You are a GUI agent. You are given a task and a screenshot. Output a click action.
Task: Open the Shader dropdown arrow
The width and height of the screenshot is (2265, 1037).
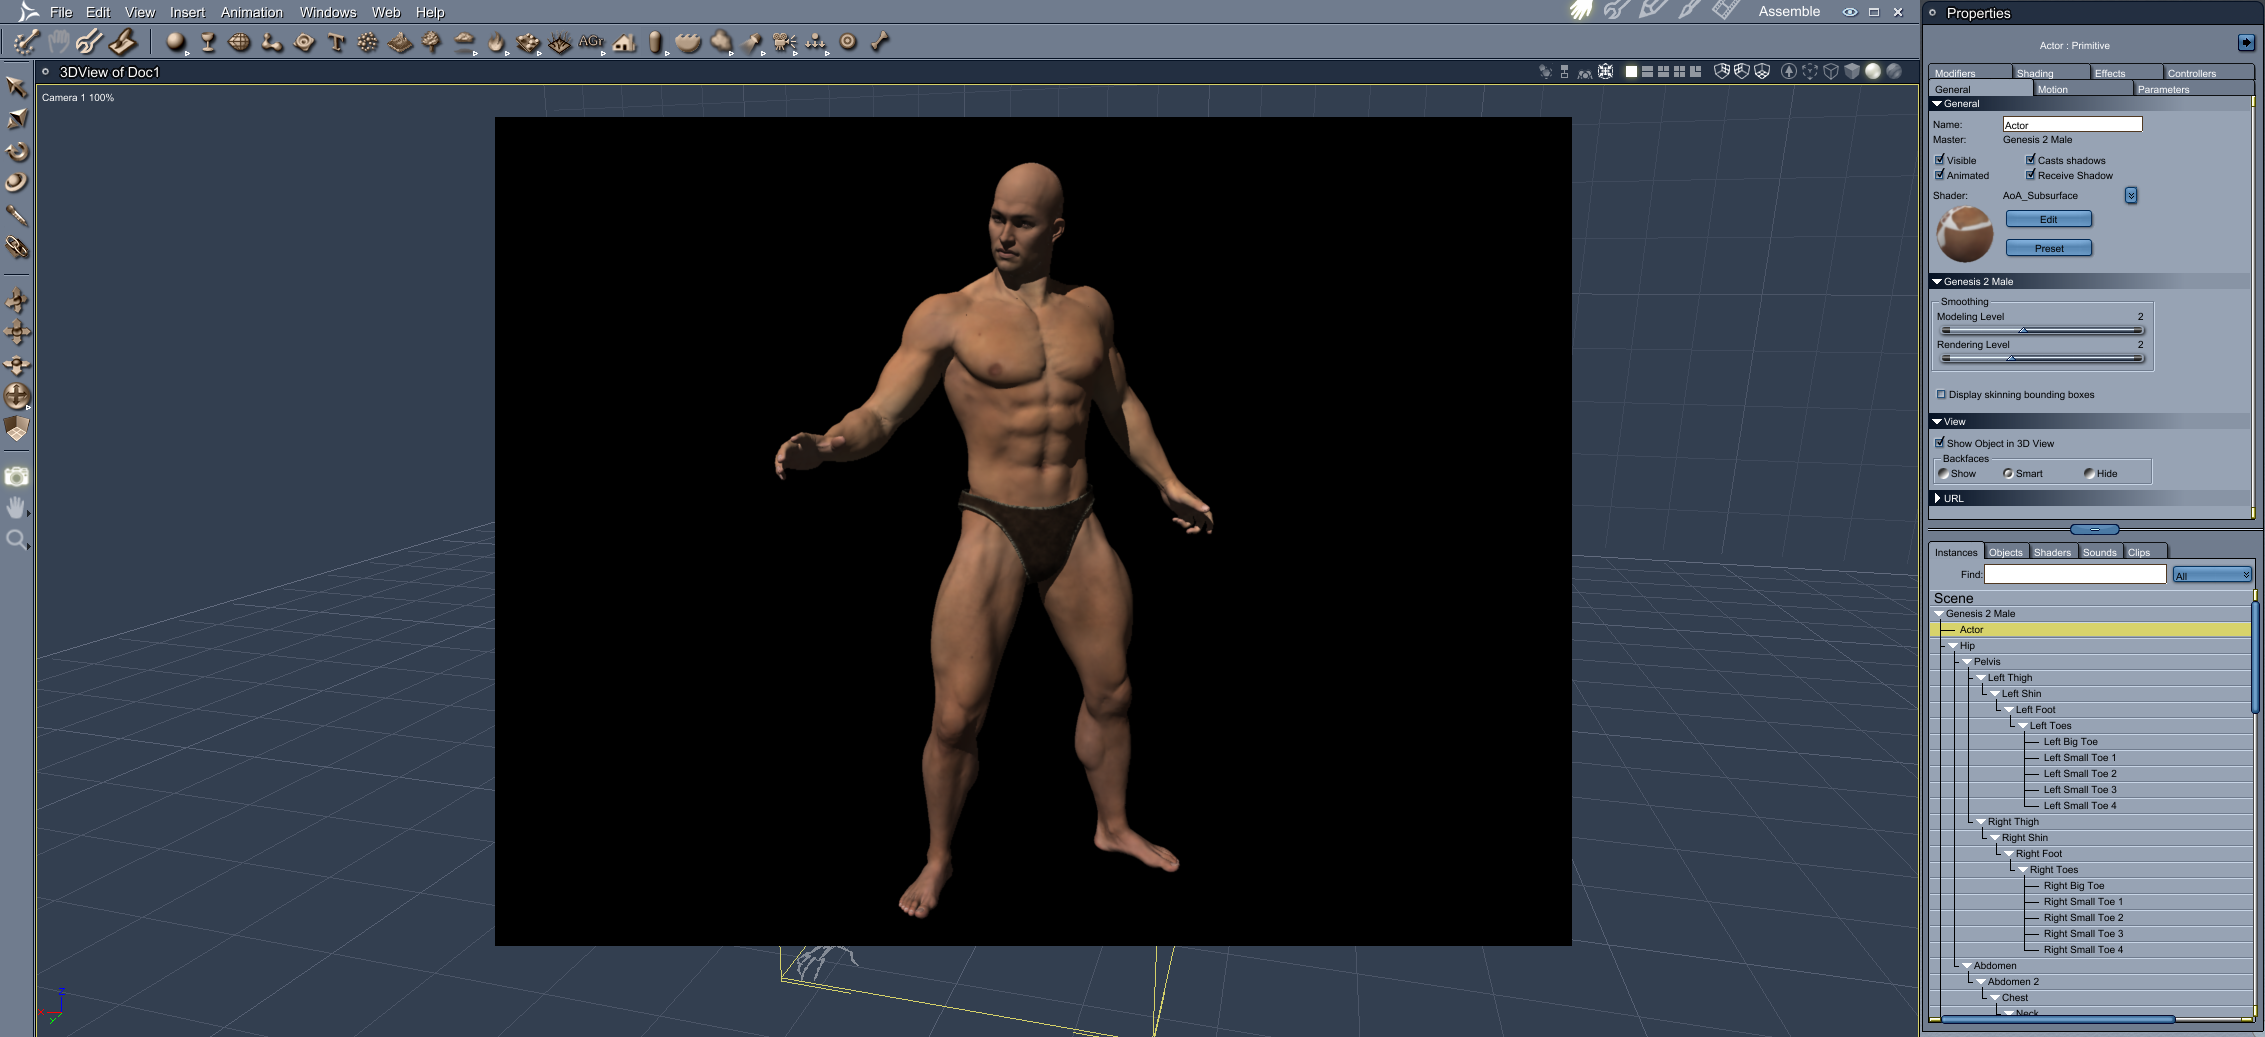point(2131,196)
